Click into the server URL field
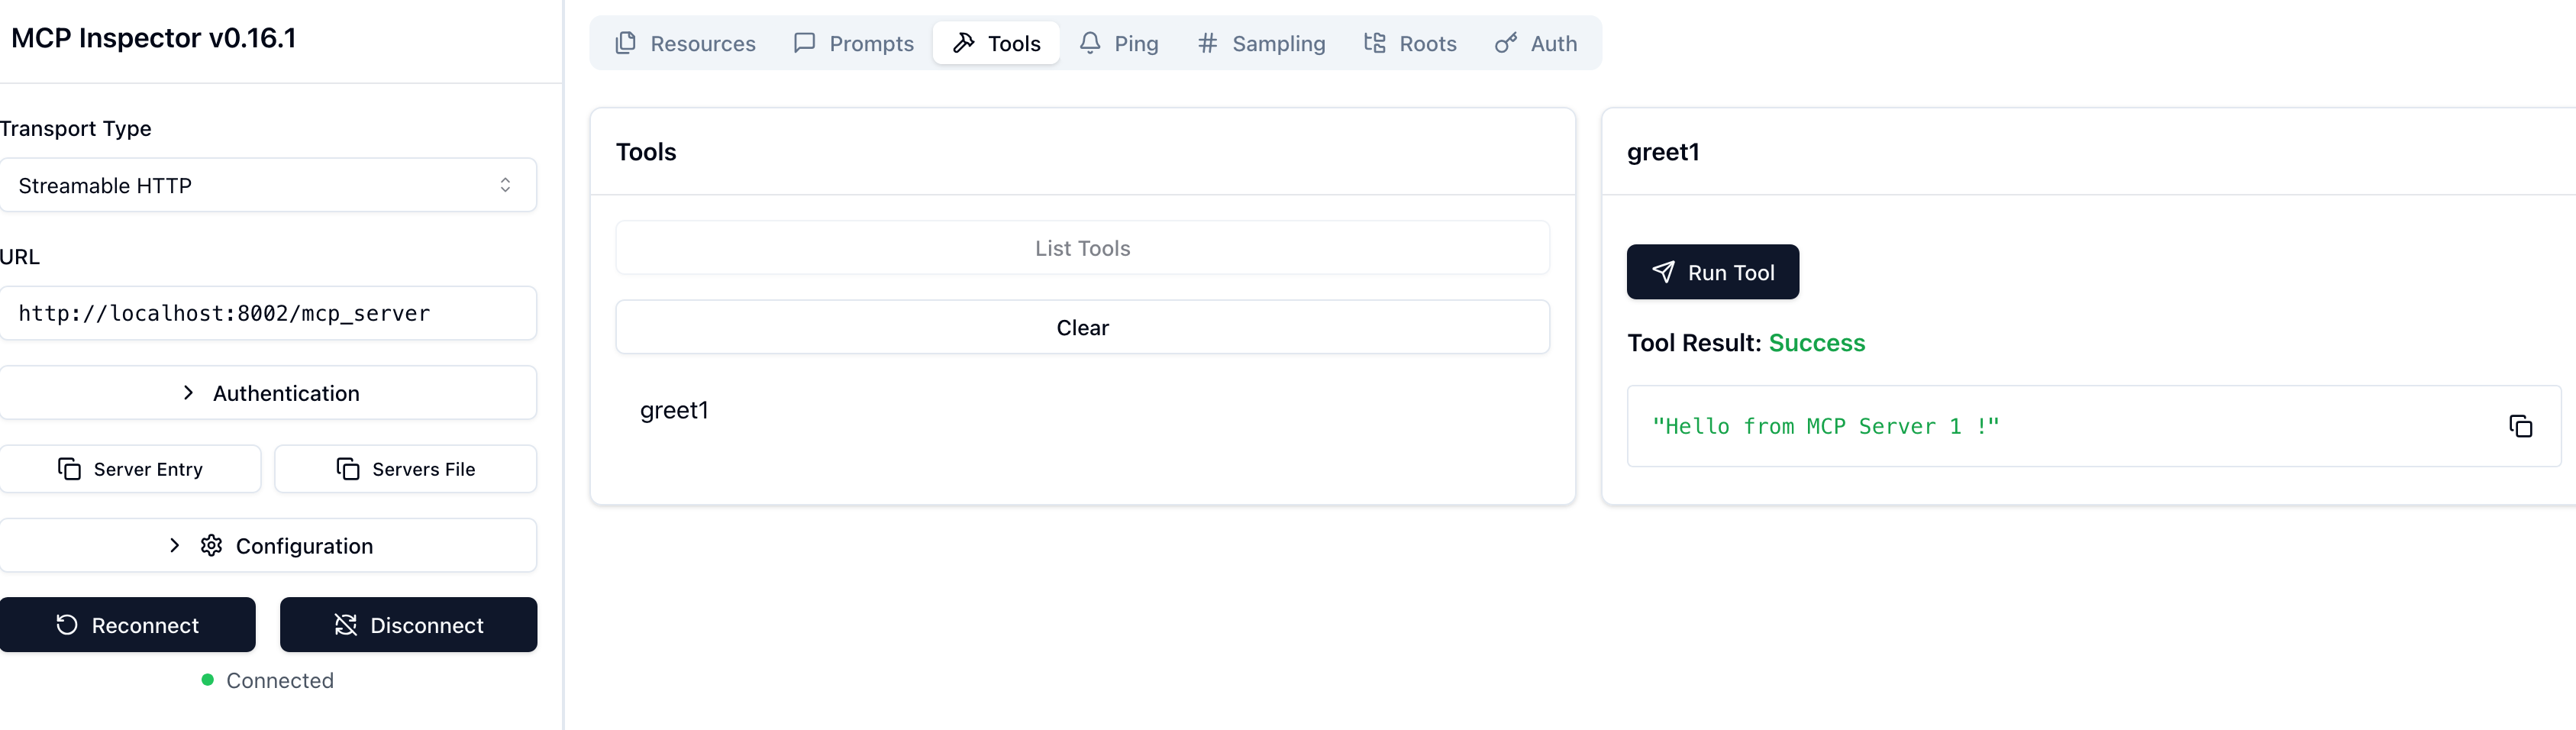The width and height of the screenshot is (2576, 730). click(x=268, y=313)
